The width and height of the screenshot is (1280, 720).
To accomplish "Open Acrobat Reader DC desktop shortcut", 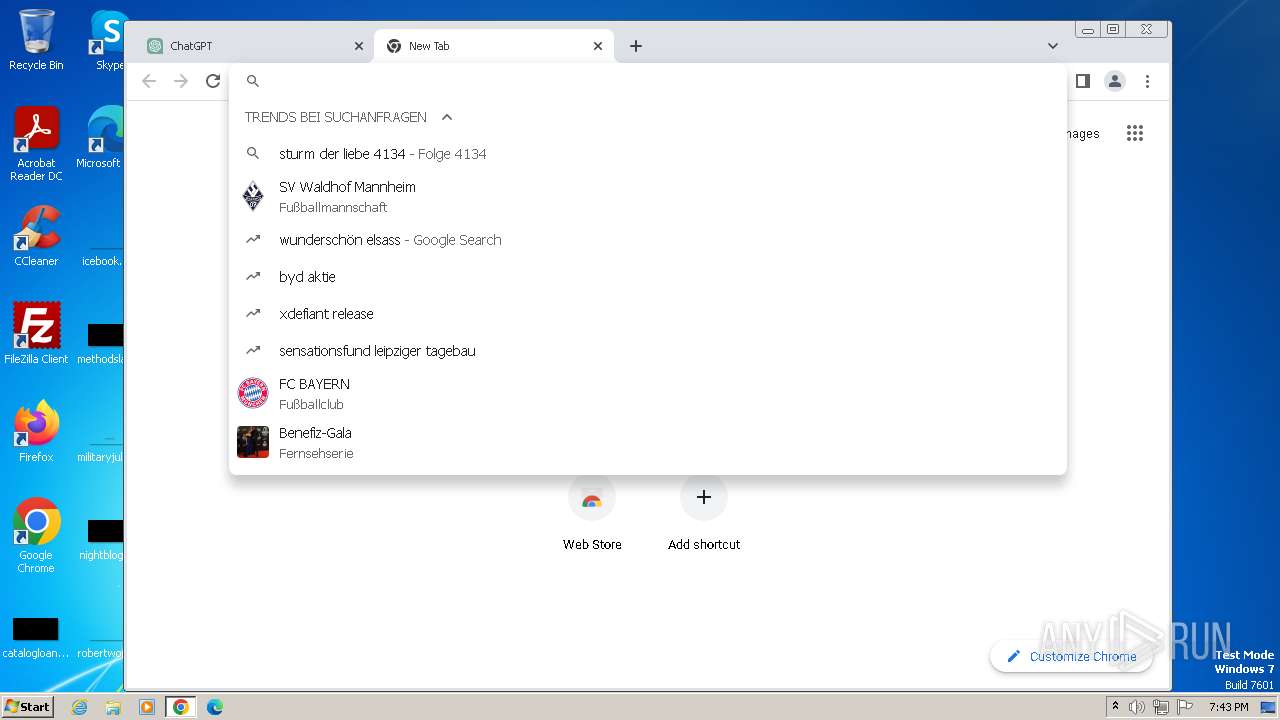I will tap(36, 144).
